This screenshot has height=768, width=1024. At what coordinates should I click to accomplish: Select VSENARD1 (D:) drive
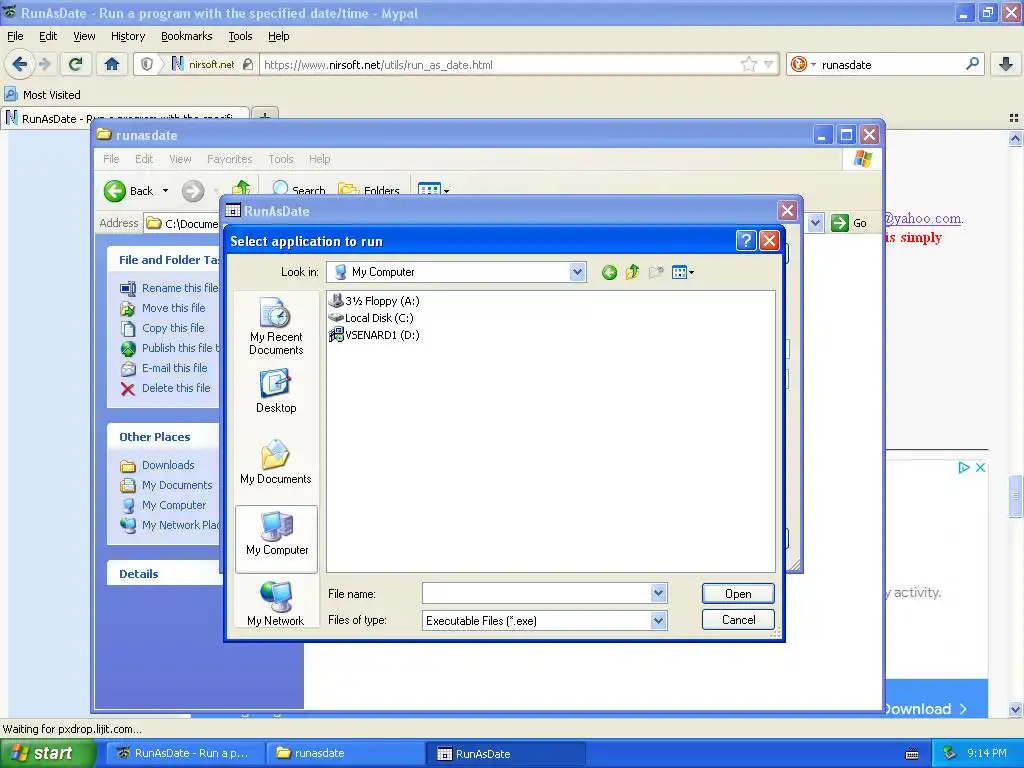(x=374, y=335)
